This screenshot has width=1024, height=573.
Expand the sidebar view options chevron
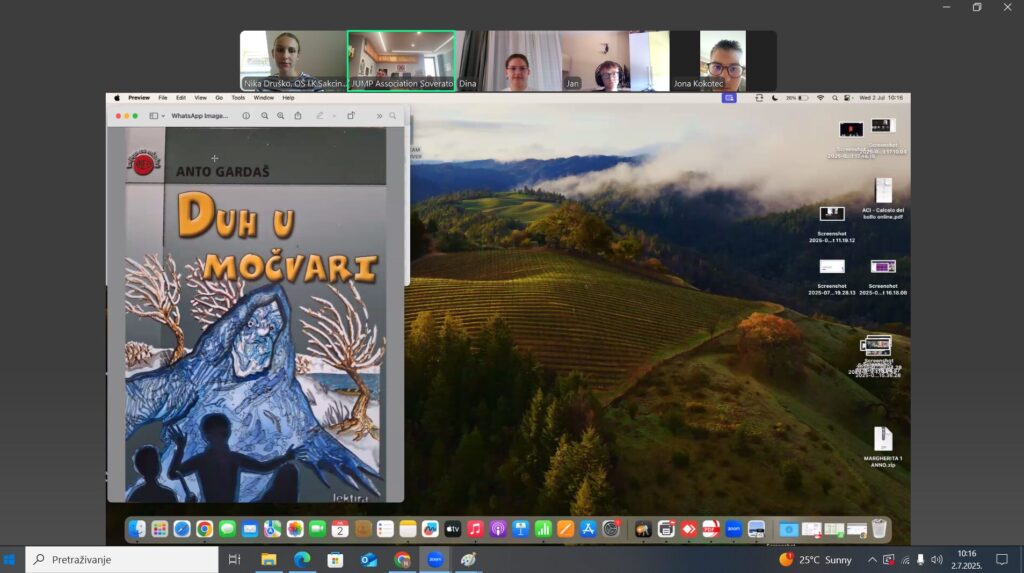coord(163,116)
